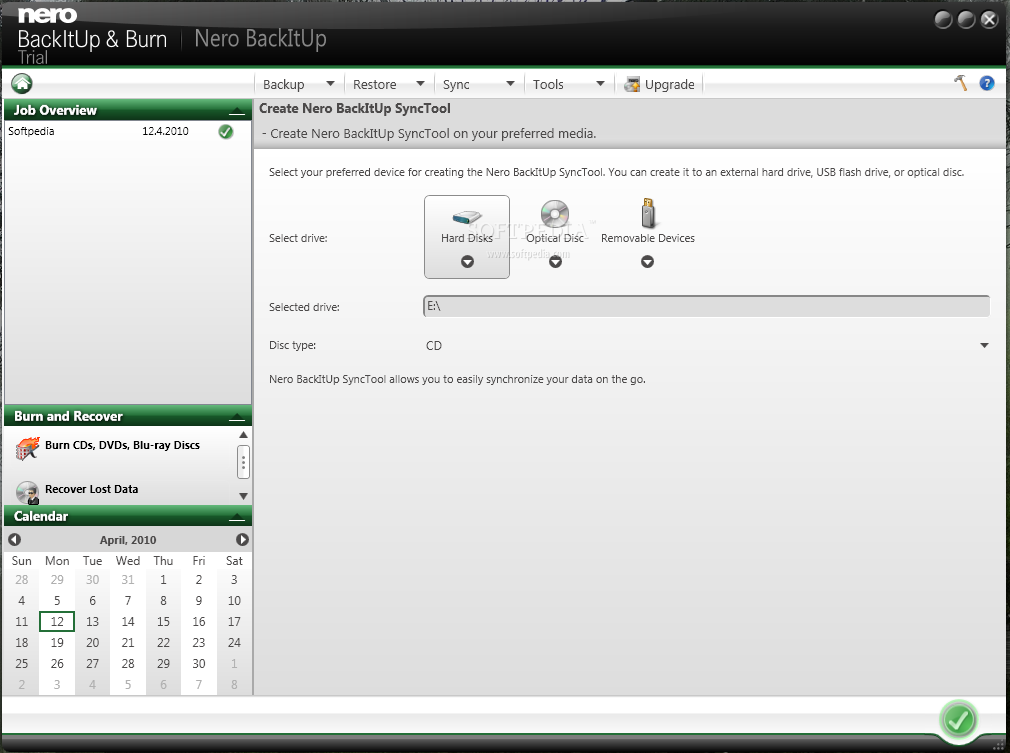
Task: Click the Recover Lost Data icon
Action: click(28, 493)
